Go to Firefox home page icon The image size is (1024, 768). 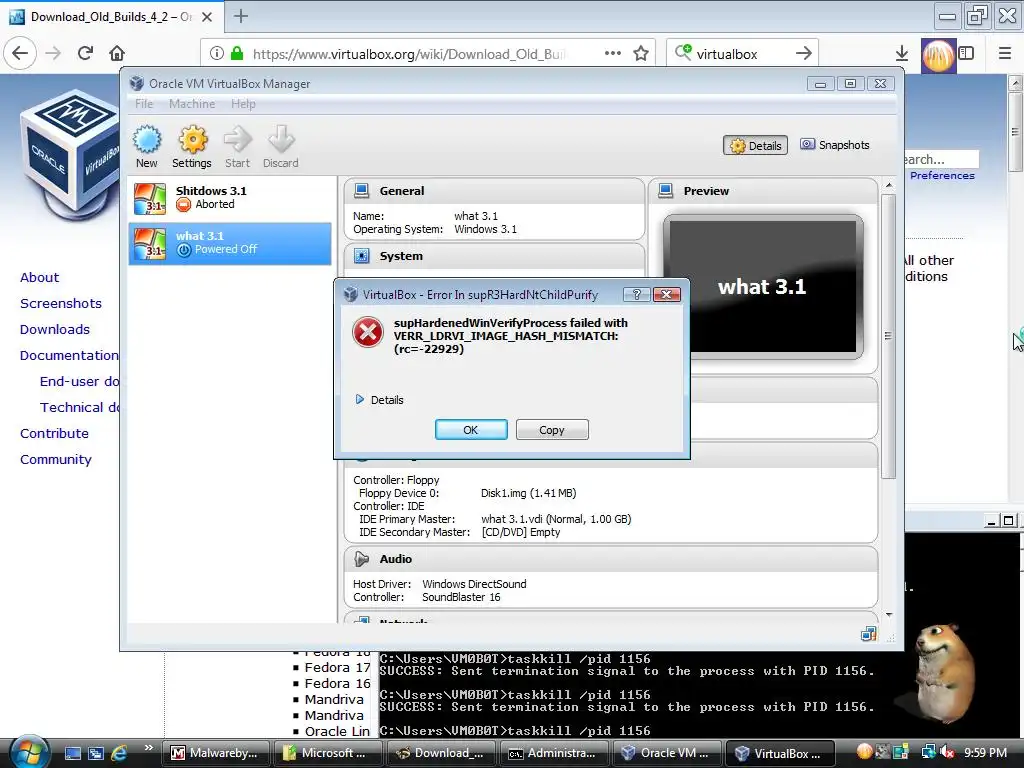click(x=116, y=53)
